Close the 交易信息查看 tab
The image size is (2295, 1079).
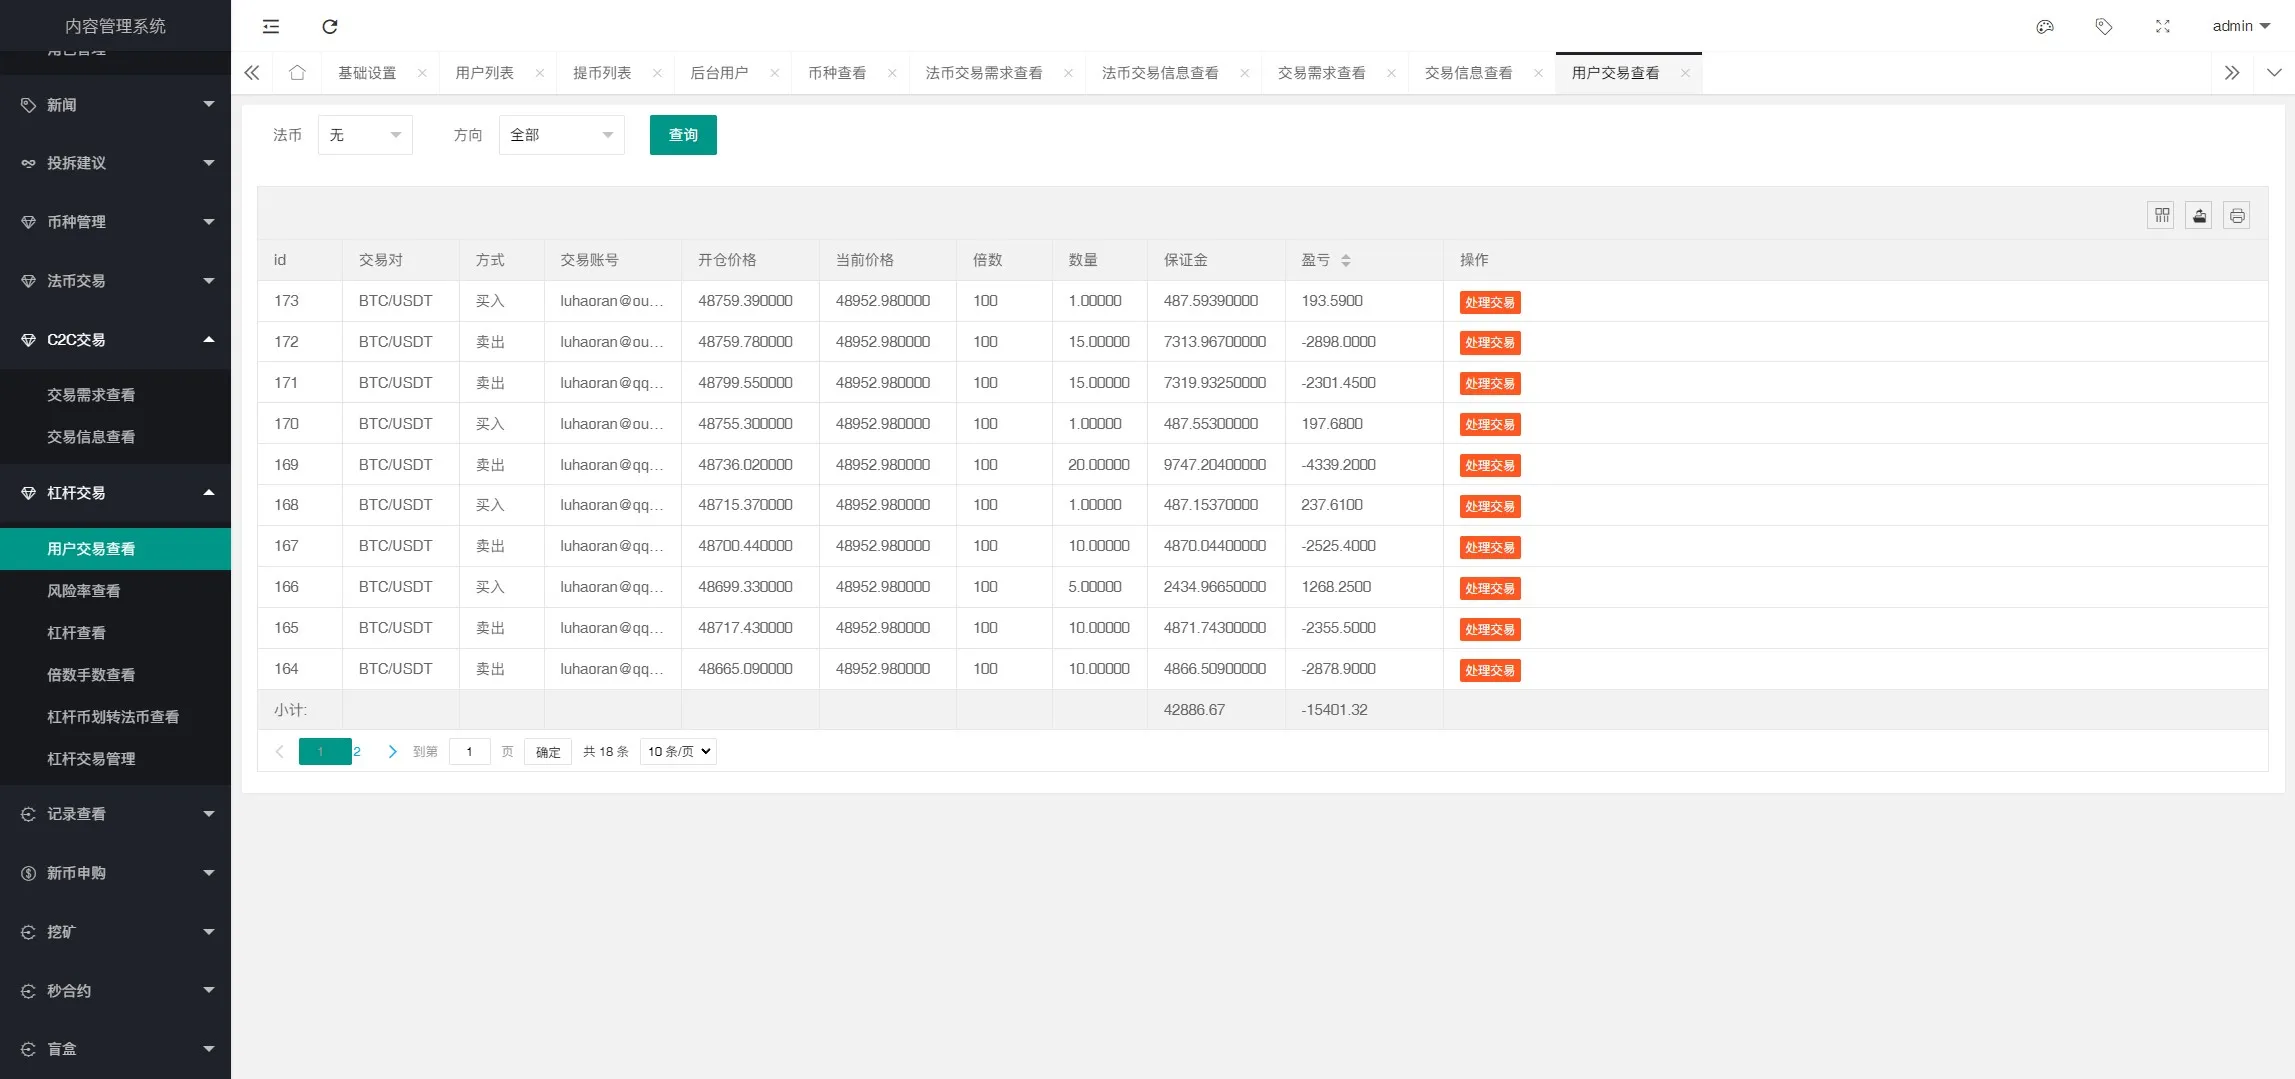(1539, 73)
